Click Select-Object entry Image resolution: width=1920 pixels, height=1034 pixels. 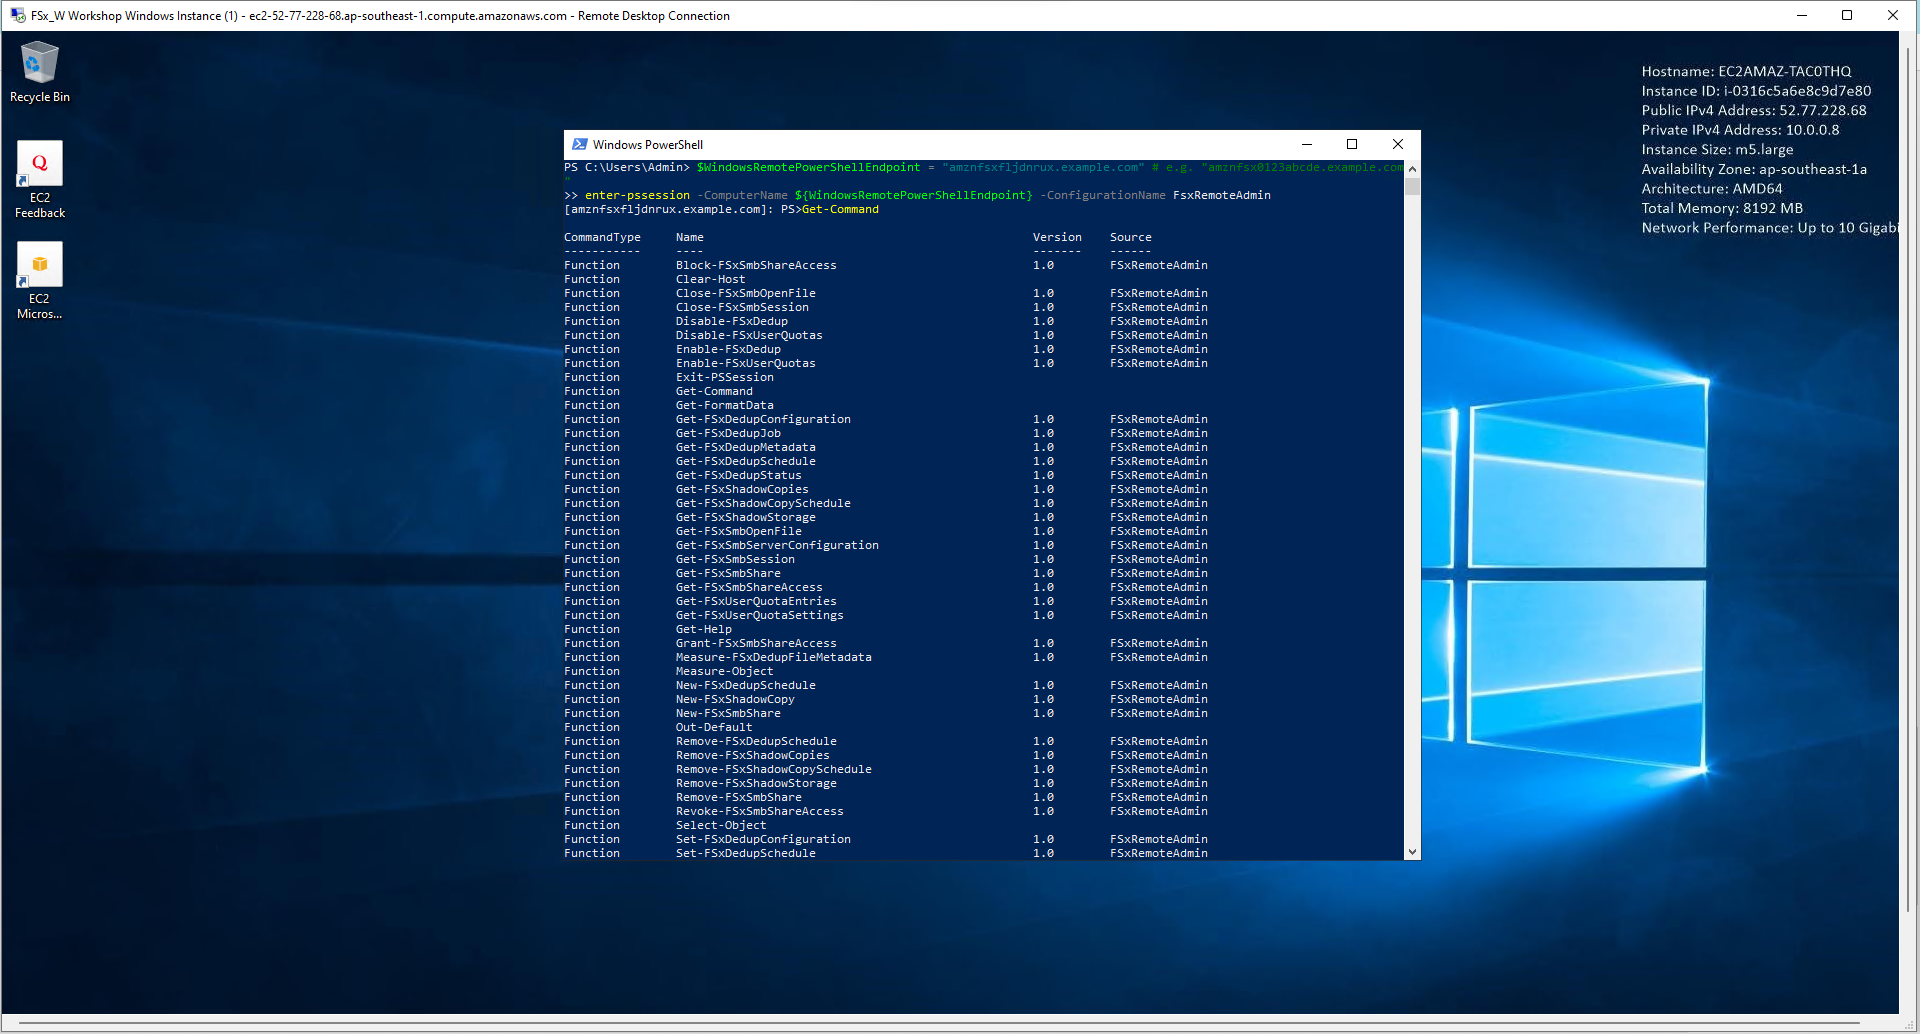(x=721, y=825)
